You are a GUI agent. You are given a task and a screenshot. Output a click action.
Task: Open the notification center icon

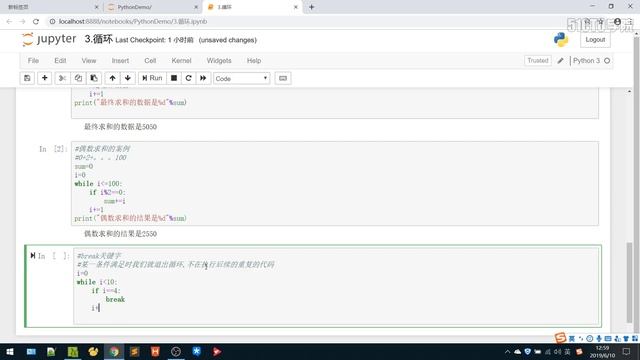(627, 351)
